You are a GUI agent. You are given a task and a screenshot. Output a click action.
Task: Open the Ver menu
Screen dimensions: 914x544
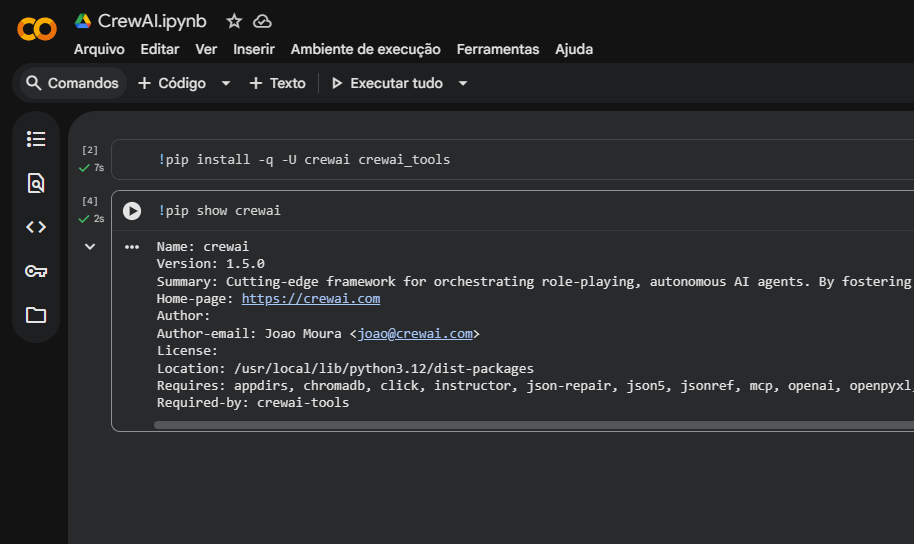[x=206, y=50]
